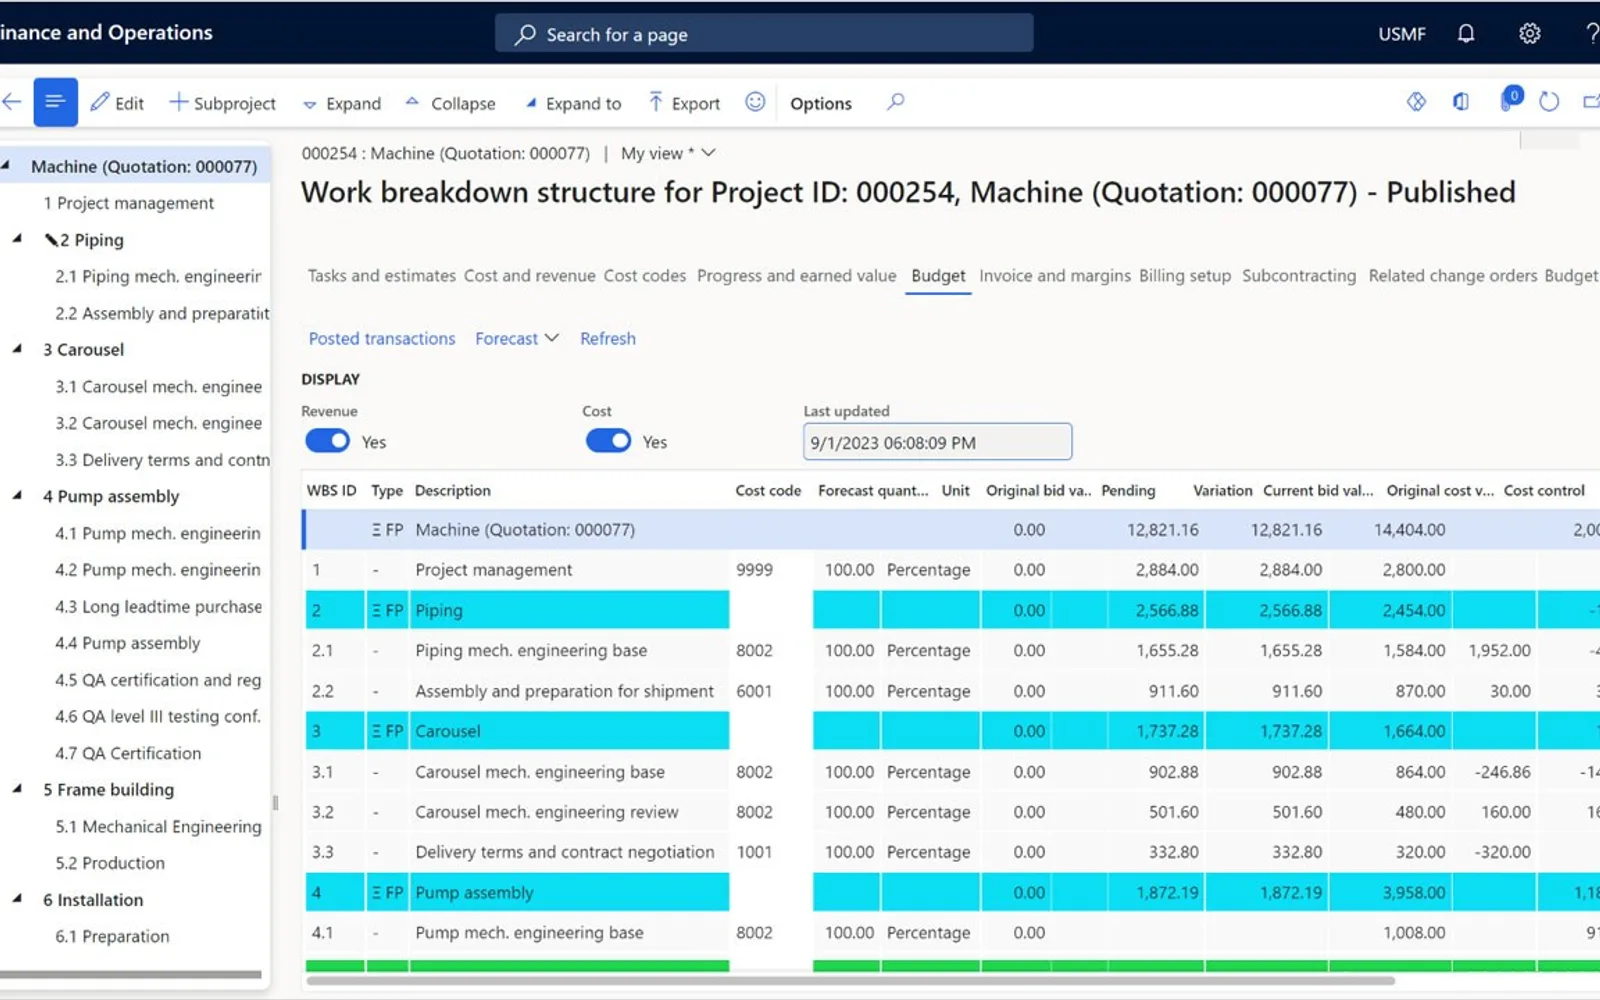Open the Invoice and margins tab
The image size is (1600, 1000).
click(1054, 276)
